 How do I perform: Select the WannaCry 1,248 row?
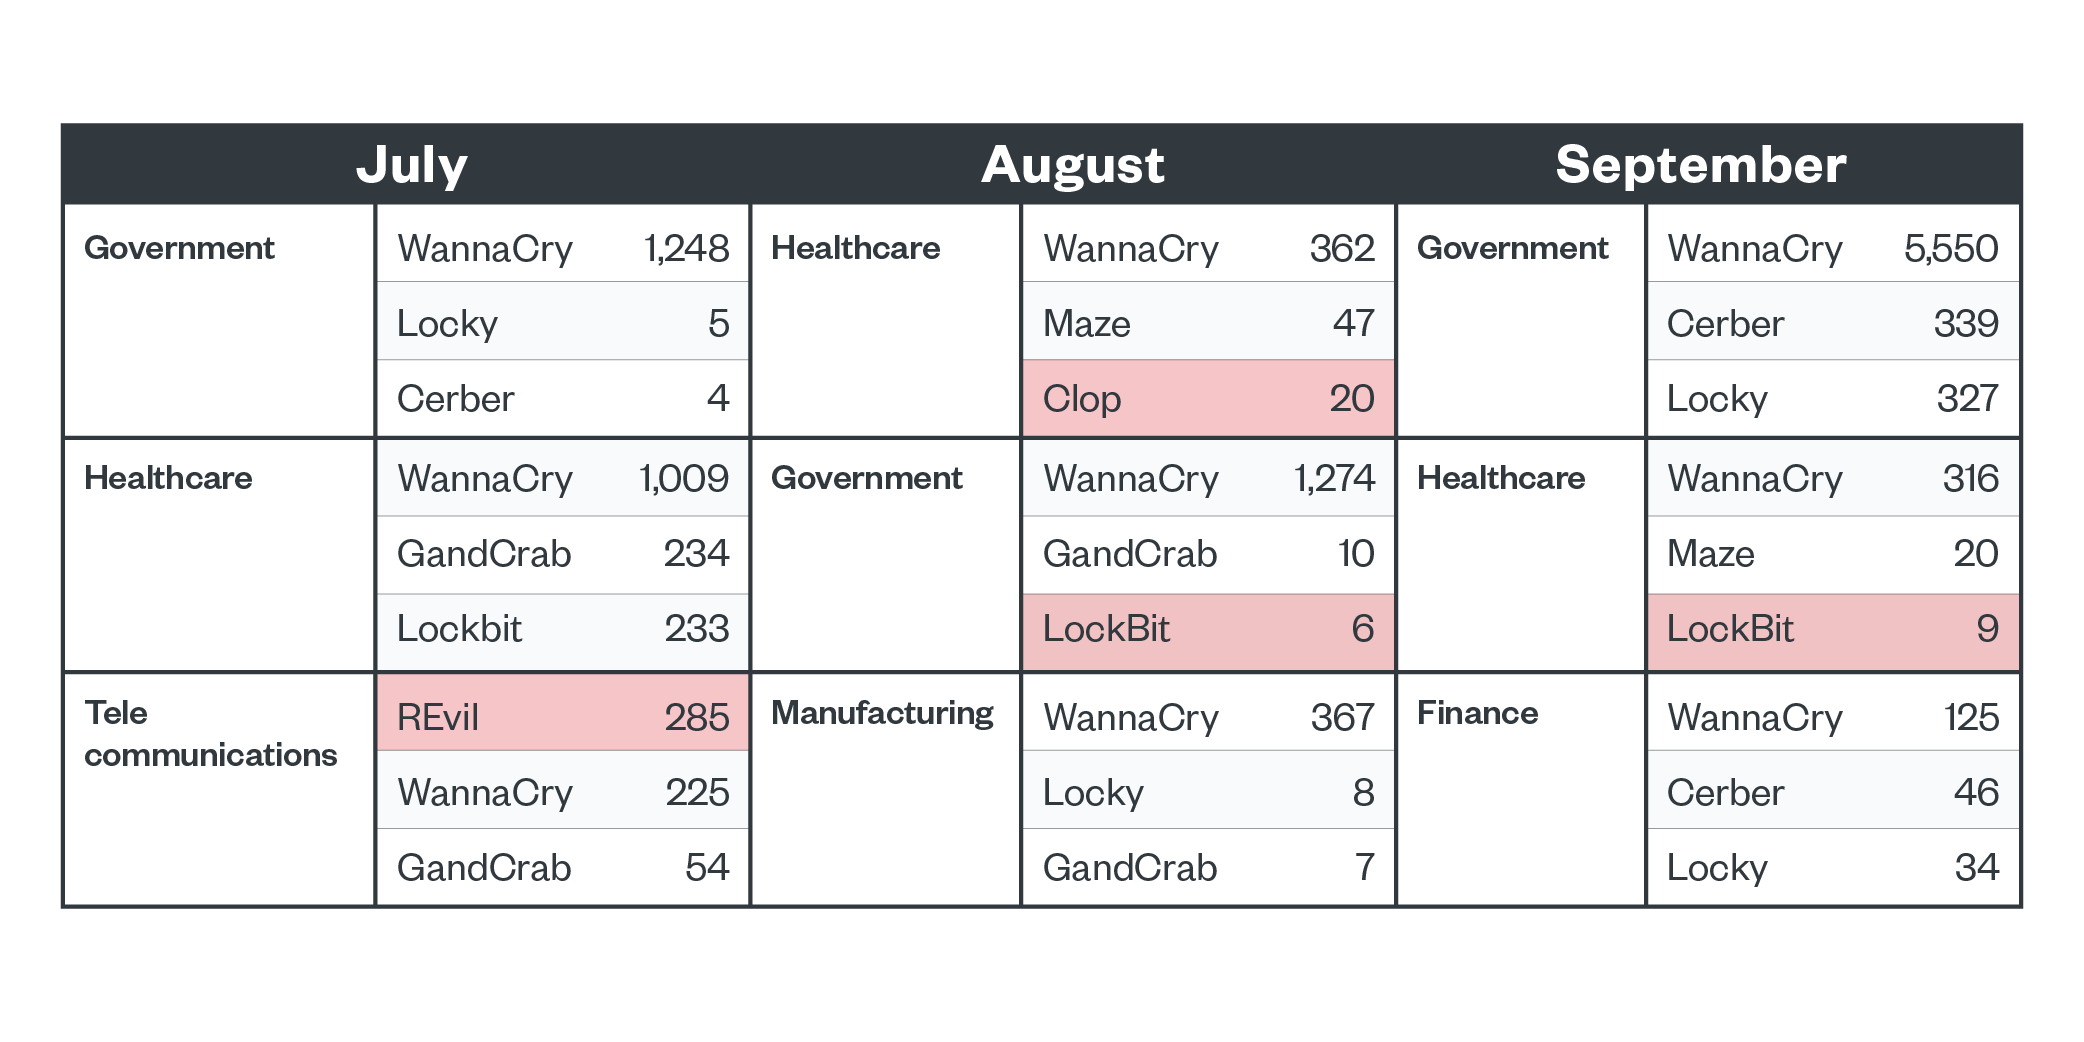(562, 248)
